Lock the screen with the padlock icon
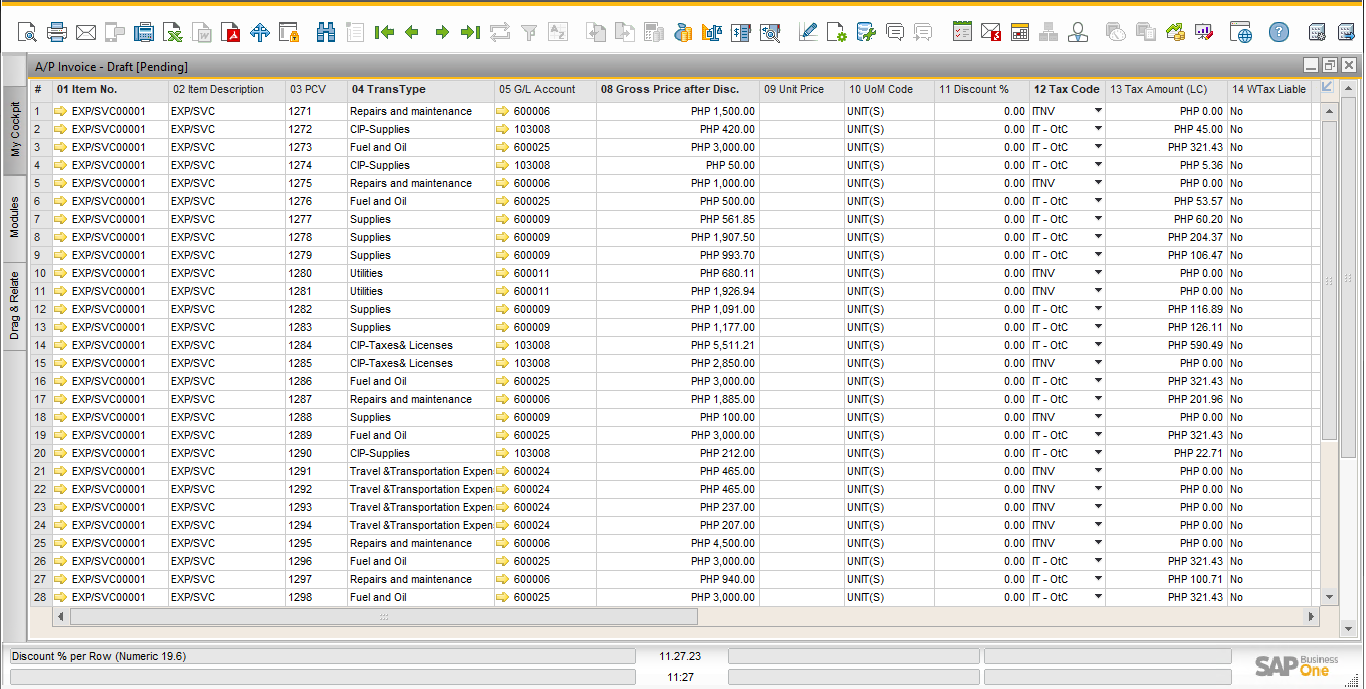This screenshot has width=1366, height=689. click(289, 33)
